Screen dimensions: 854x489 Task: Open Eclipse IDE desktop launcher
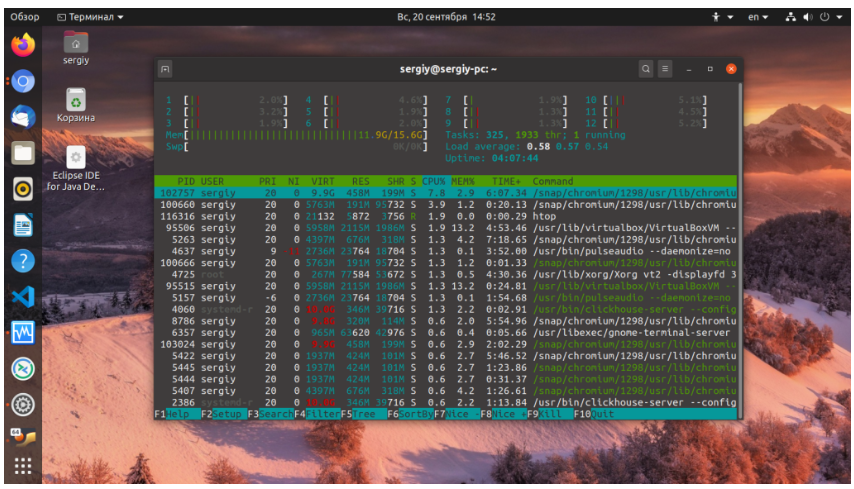[x=76, y=169]
